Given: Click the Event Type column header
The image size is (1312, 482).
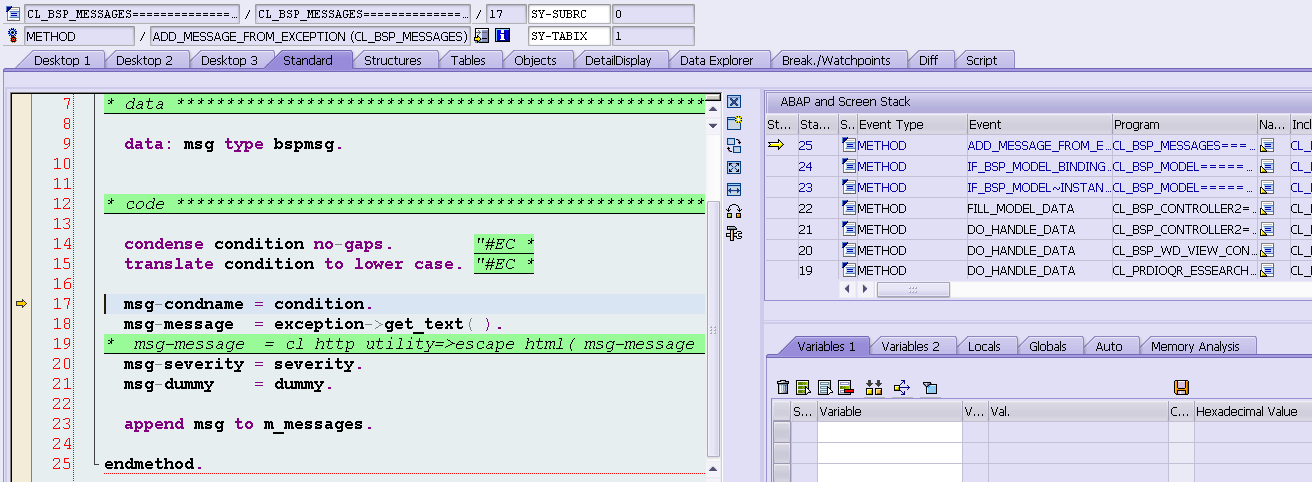Looking at the screenshot, I should [911, 125].
